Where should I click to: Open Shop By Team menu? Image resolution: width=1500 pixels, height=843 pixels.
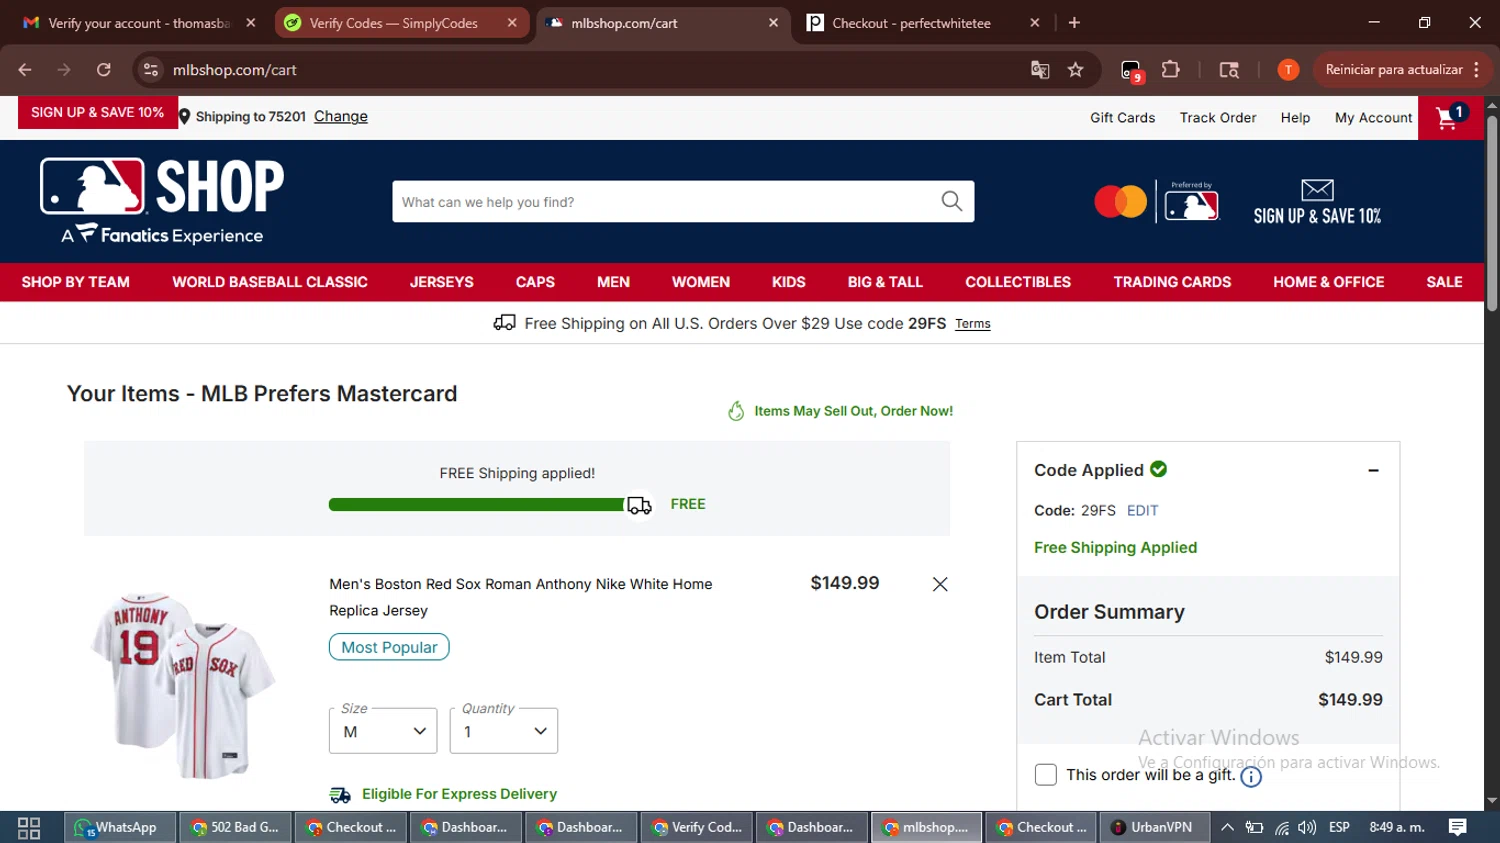[76, 282]
